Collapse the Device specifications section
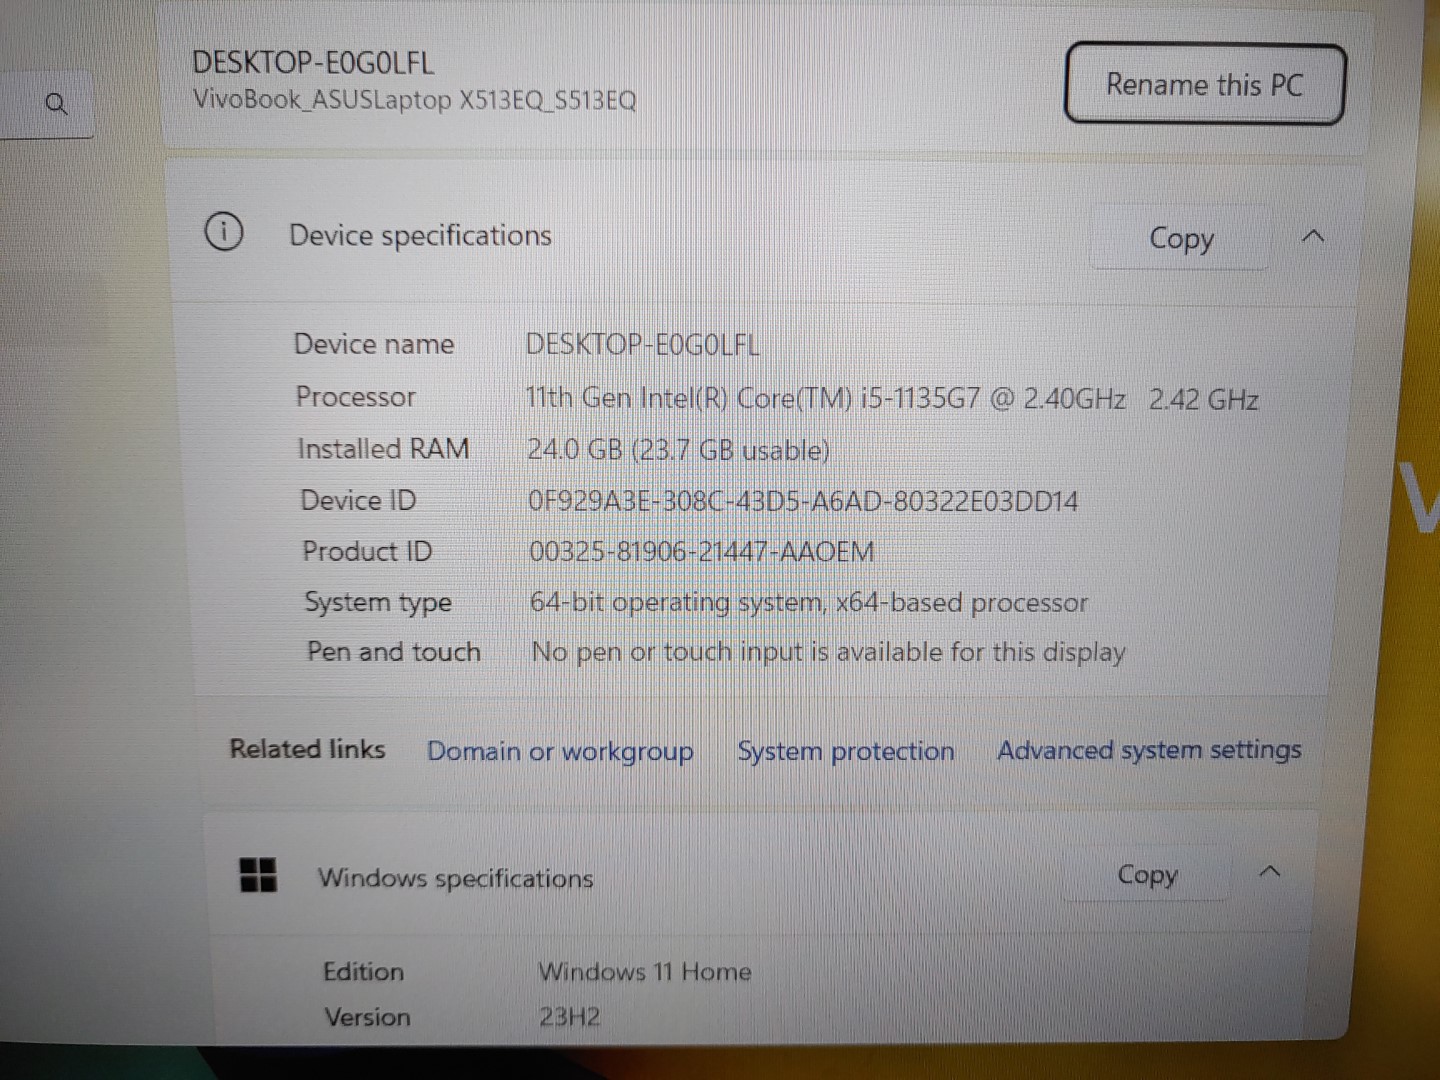Image resolution: width=1440 pixels, height=1080 pixels. (x=1313, y=237)
